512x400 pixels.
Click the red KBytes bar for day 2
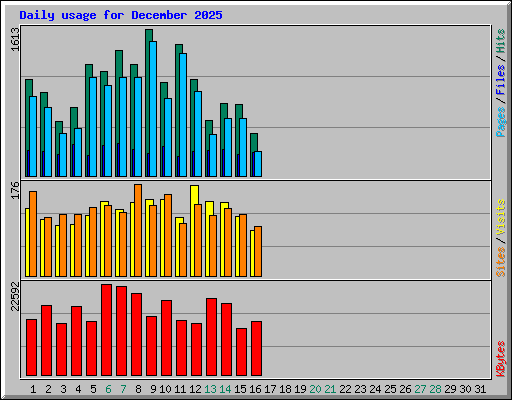click(x=46, y=340)
